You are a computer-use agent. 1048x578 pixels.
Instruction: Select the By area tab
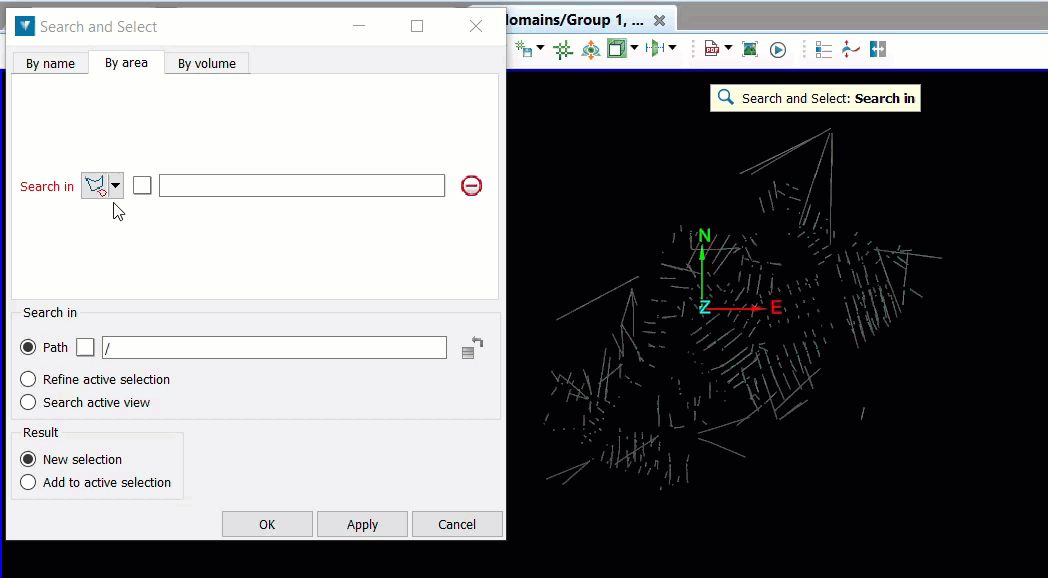click(x=126, y=63)
